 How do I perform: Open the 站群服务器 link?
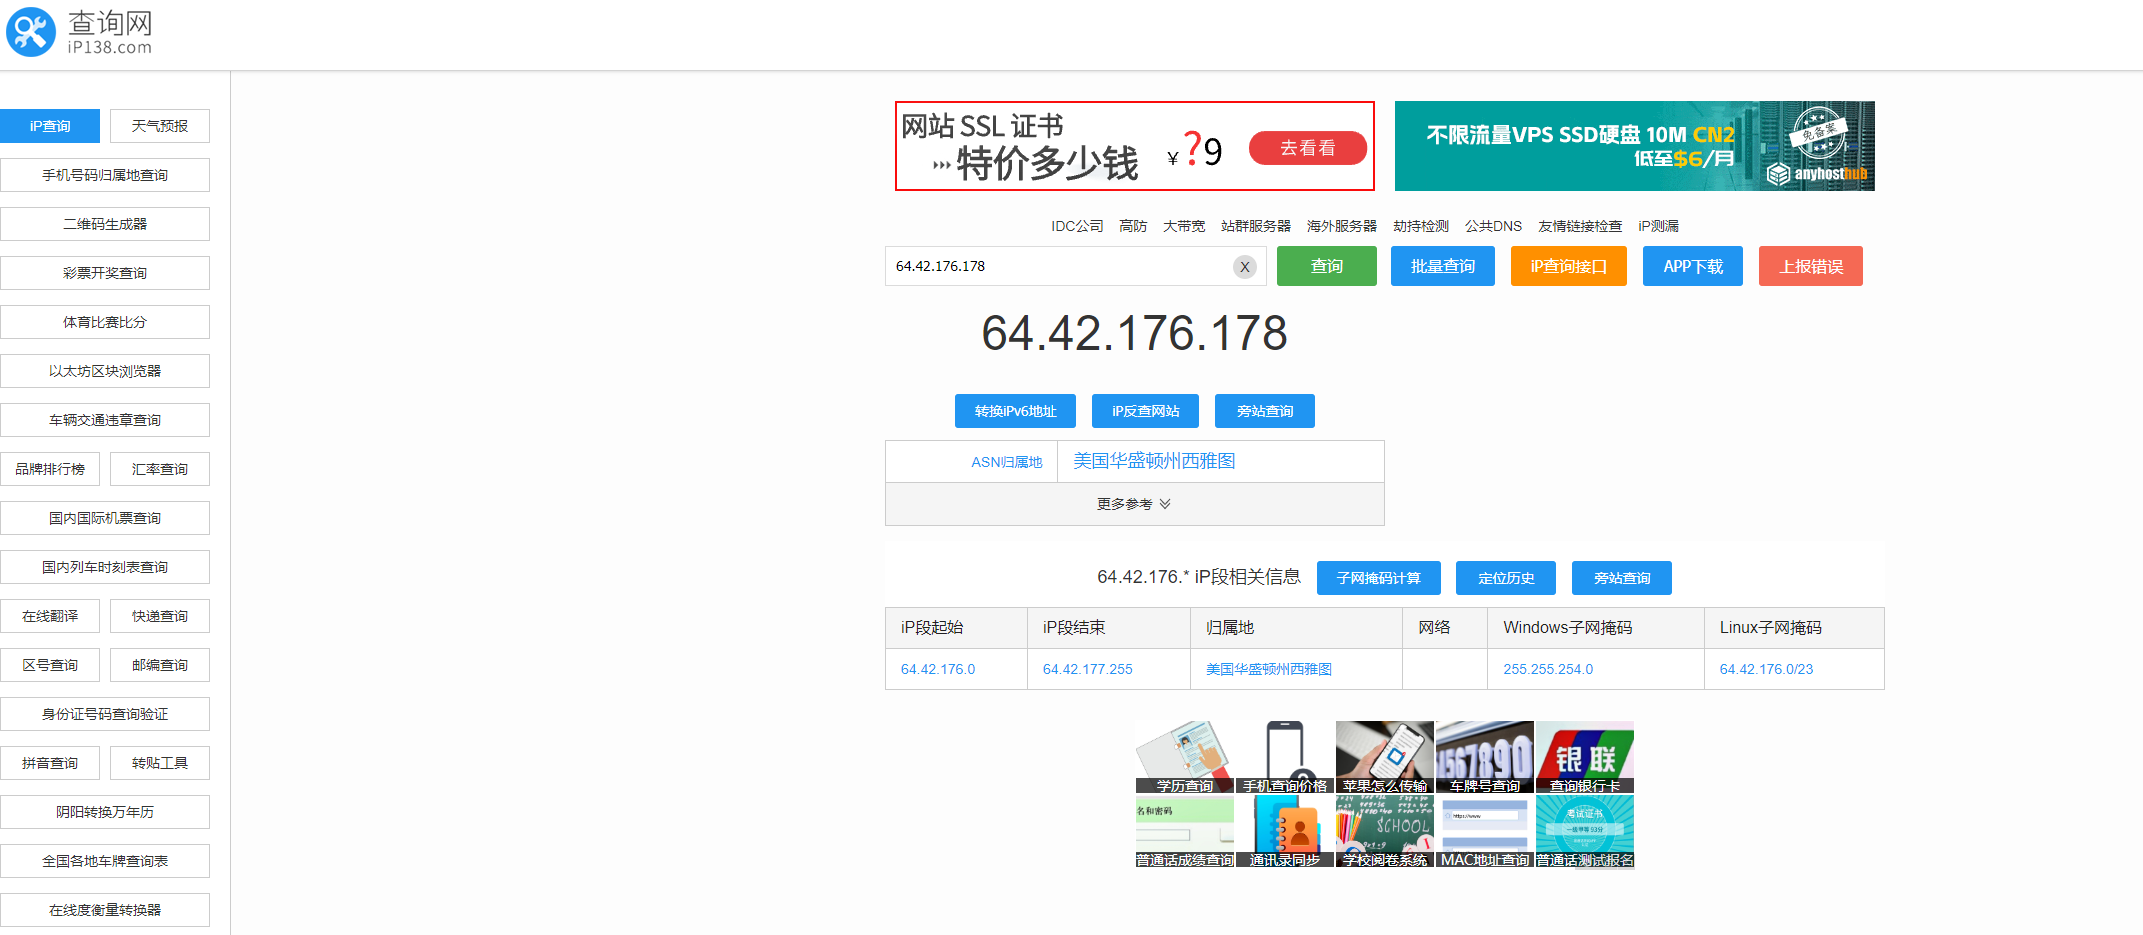coord(1256,226)
